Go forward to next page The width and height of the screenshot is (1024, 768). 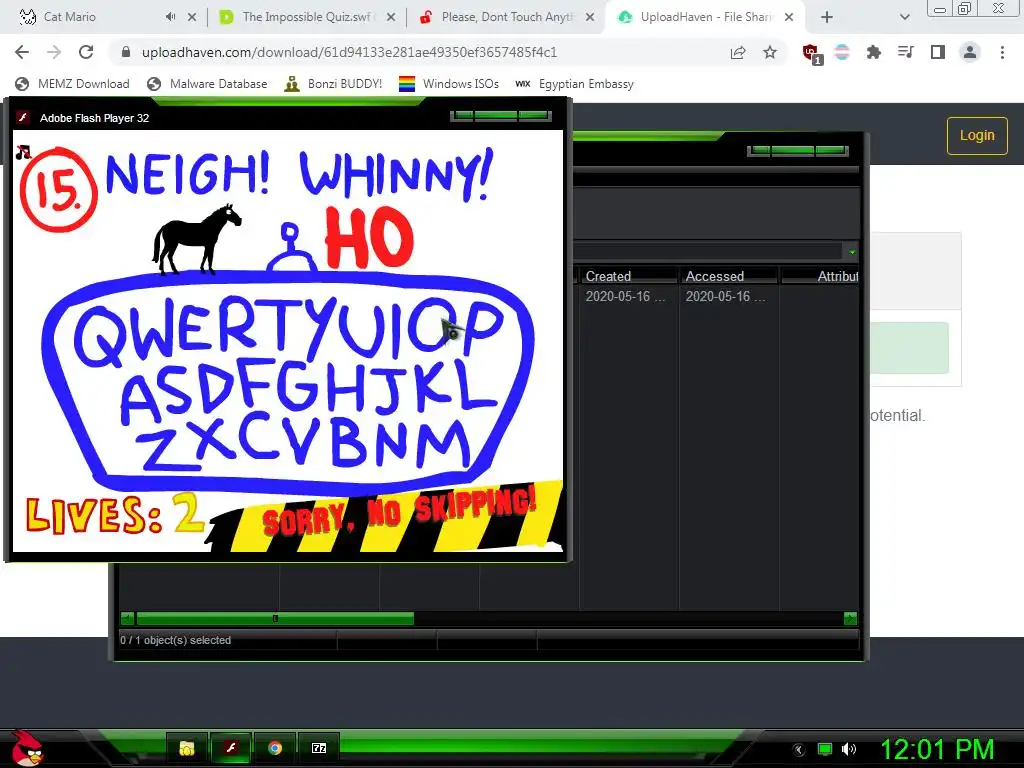click(54, 52)
